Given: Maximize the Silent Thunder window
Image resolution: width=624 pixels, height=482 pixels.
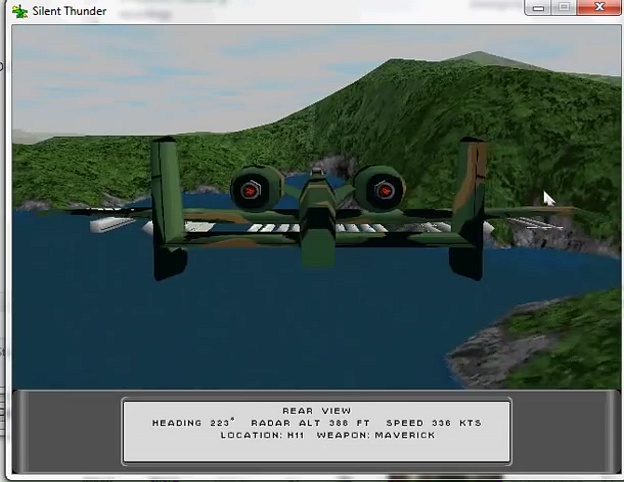Looking at the screenshot, I should 564,8.
